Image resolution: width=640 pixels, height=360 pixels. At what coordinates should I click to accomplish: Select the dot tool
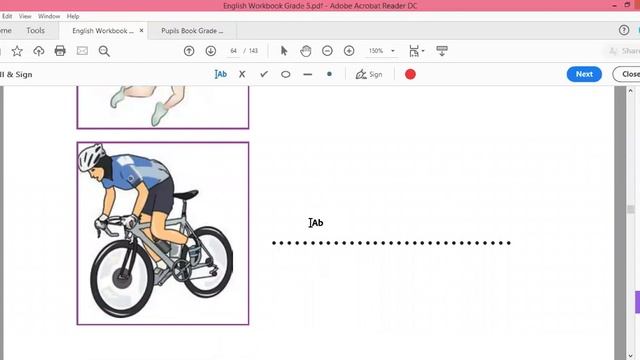[x=329, y=74]
